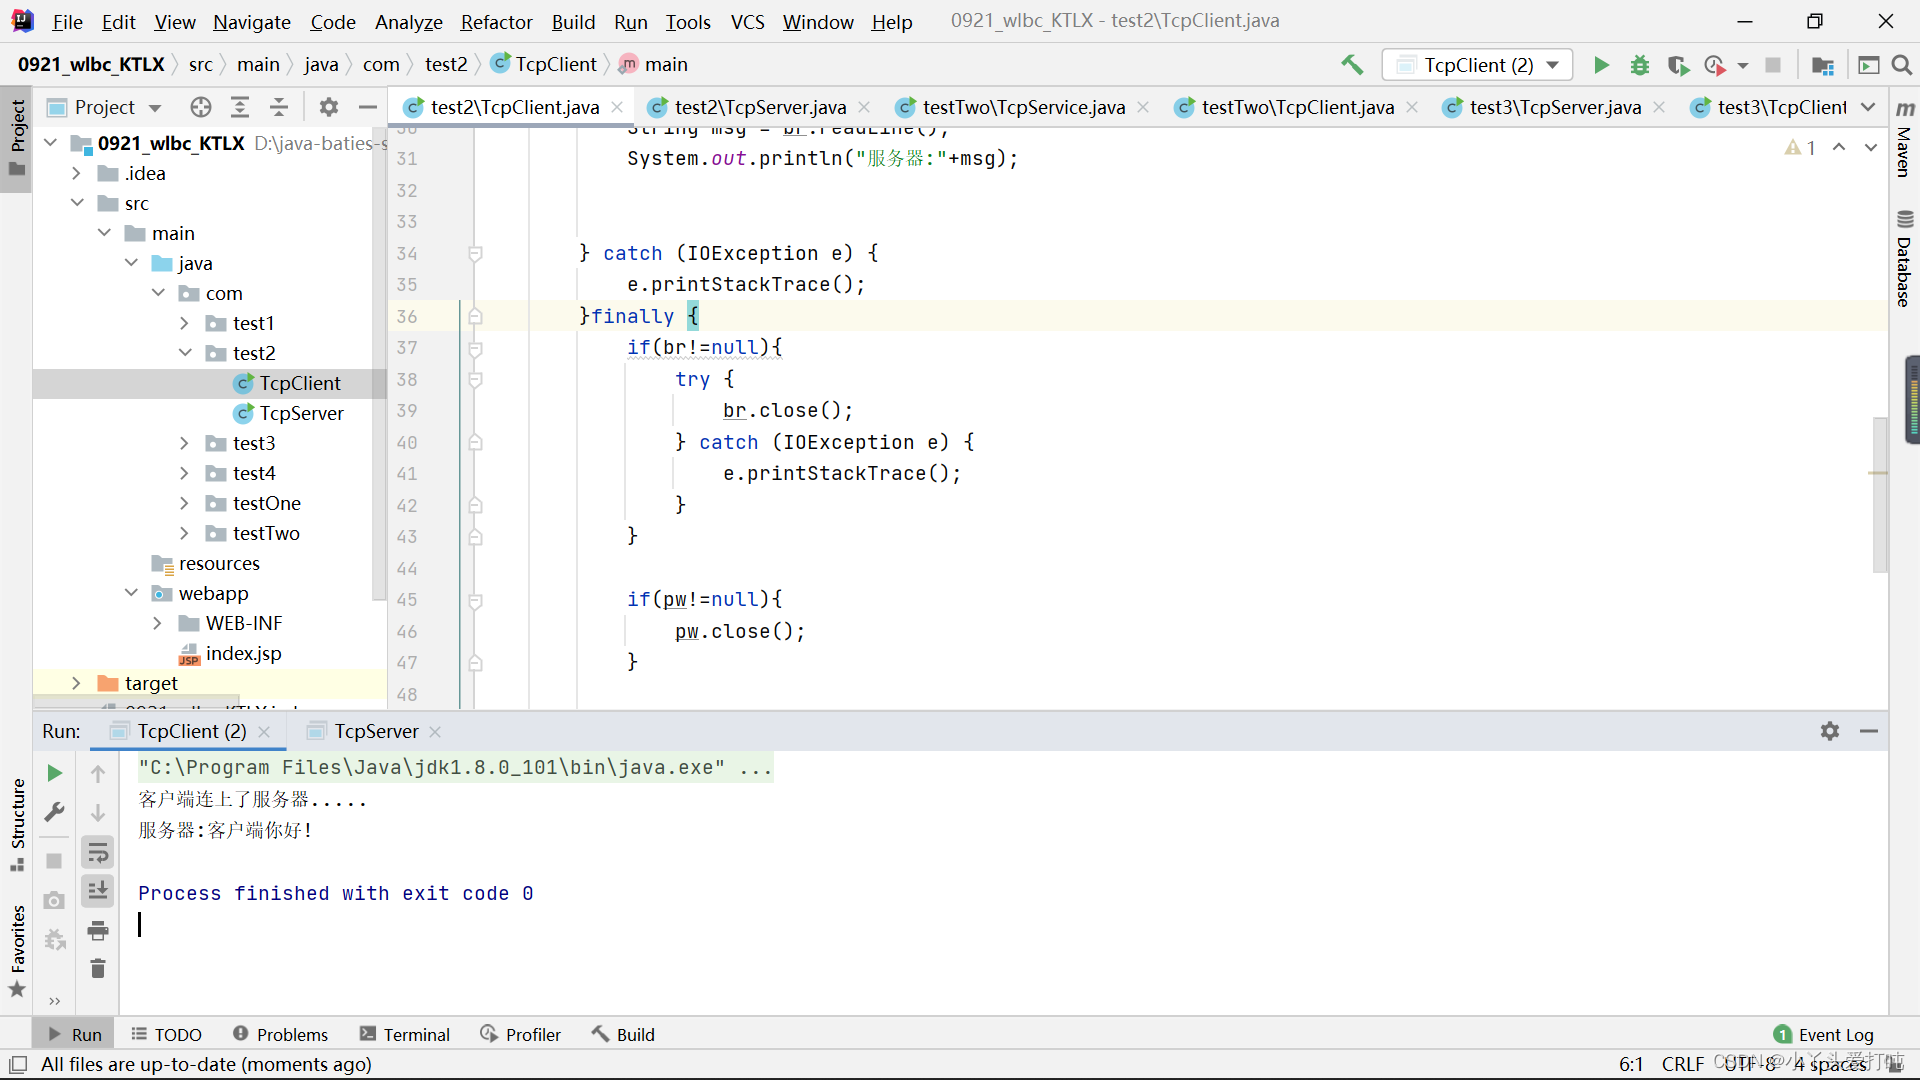The height and width of the screenshot is (1080, 1920).
Task: Open the Refactor menu
Action: click(x=496, y=21)
